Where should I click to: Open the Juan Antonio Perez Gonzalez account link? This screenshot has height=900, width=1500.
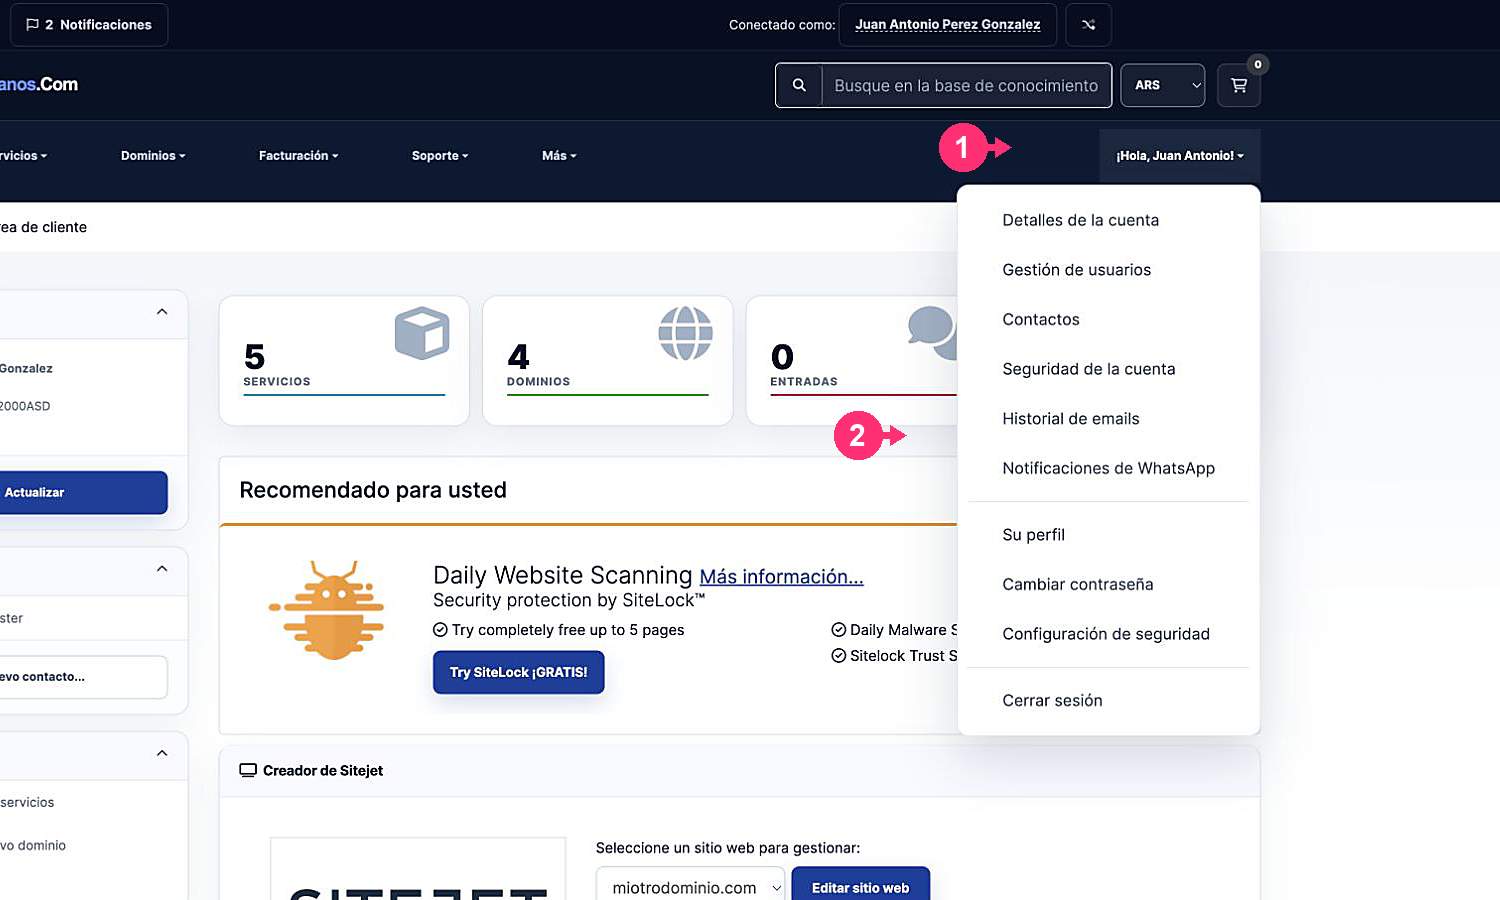point(947,25)
